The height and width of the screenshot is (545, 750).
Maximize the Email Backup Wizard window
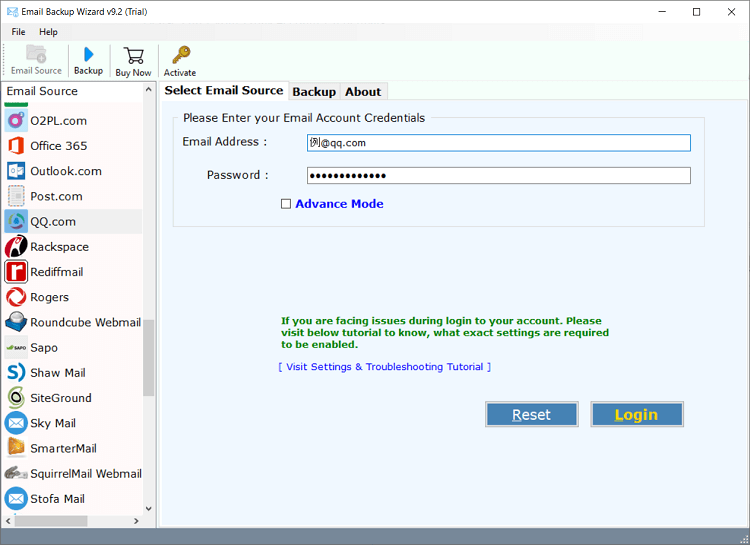(x=696, y=12)
